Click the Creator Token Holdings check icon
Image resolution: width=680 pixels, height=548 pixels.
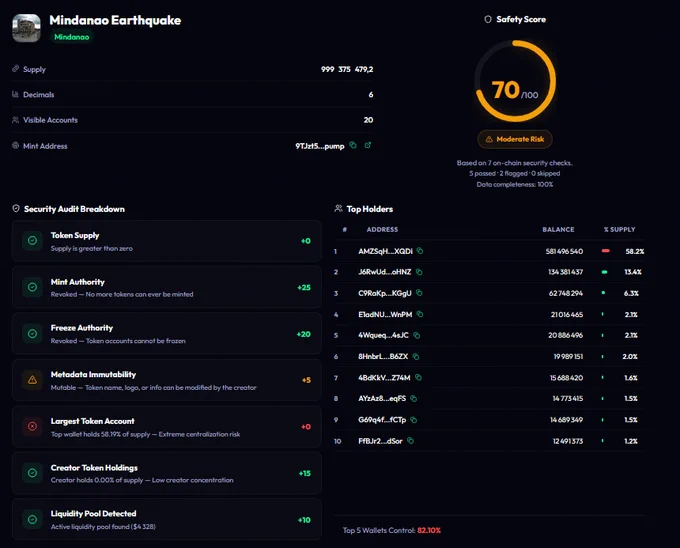pyautogui.click(x=32, y=473)
